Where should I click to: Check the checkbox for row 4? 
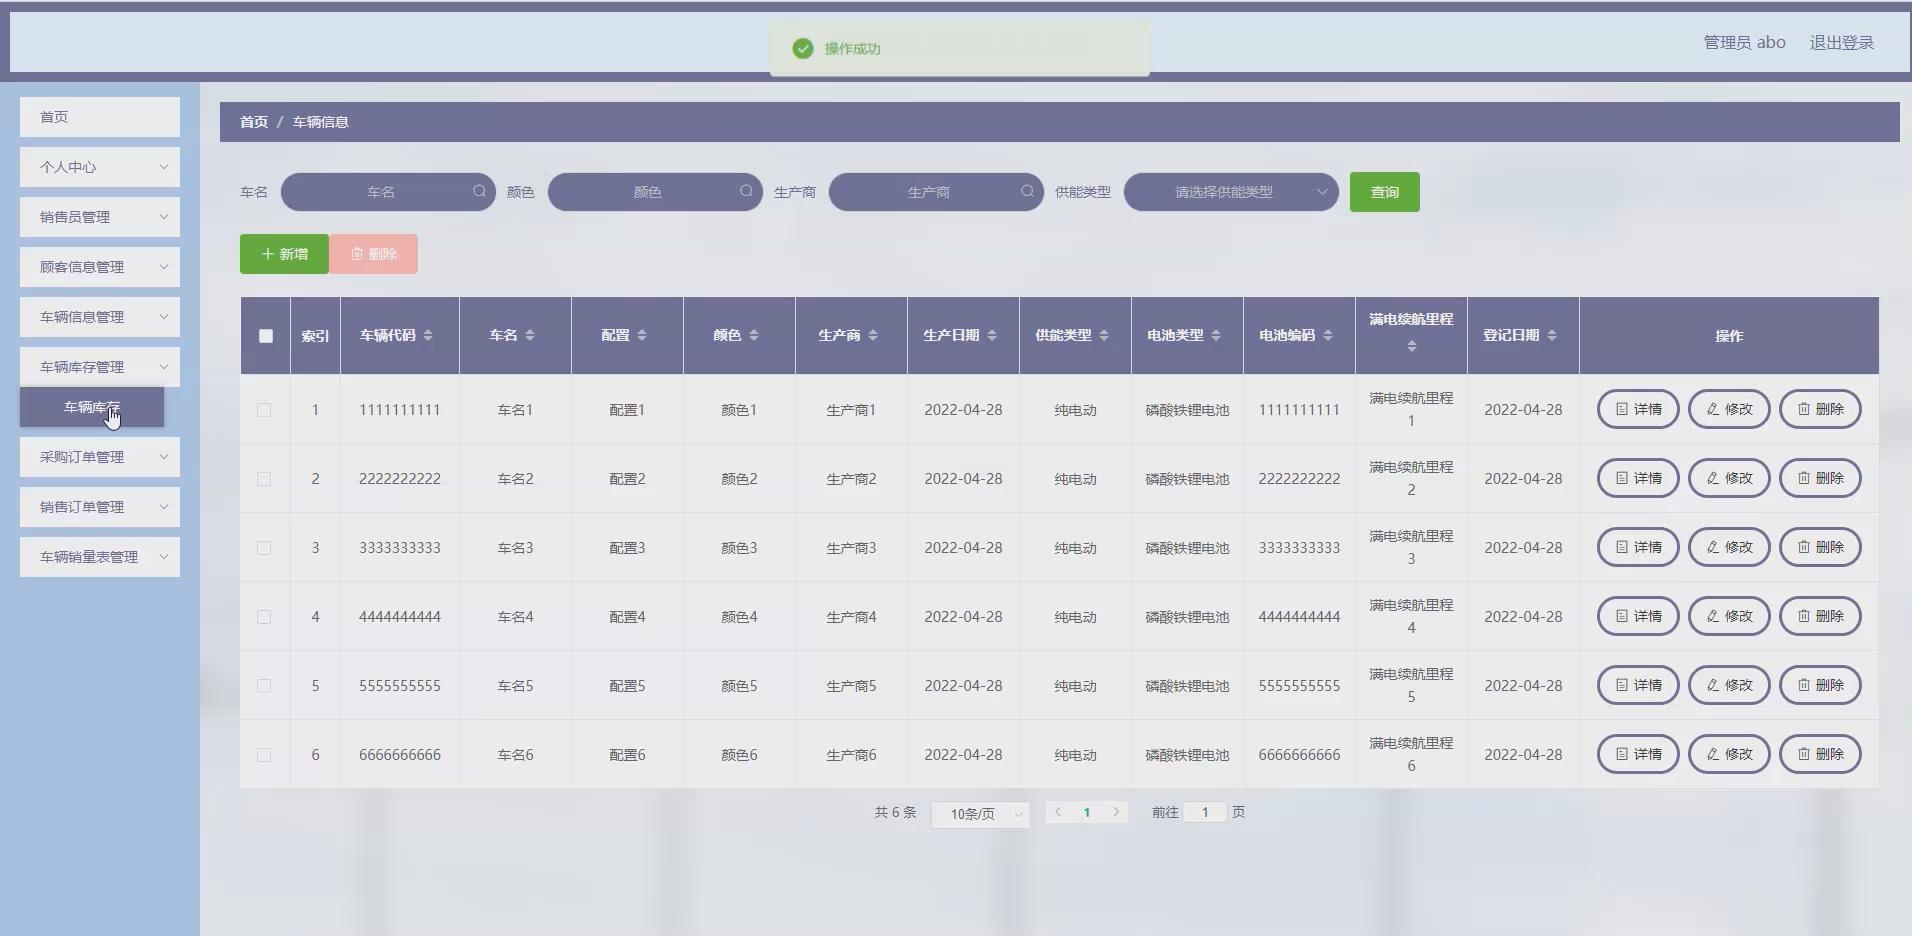point(264,617)
